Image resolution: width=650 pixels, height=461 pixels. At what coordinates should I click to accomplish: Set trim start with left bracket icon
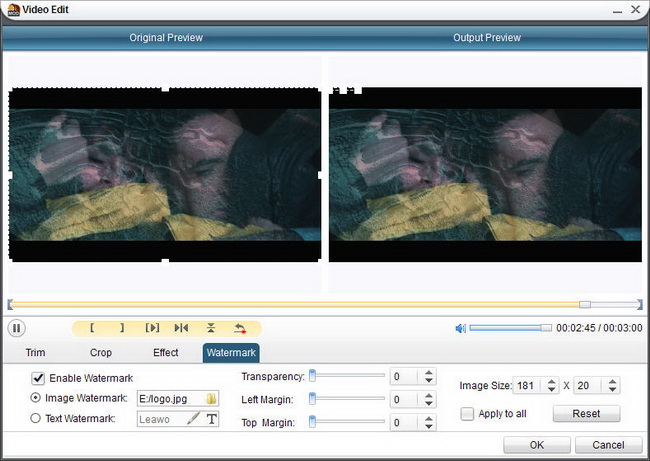pyautogui.click(x=92, y=328)
